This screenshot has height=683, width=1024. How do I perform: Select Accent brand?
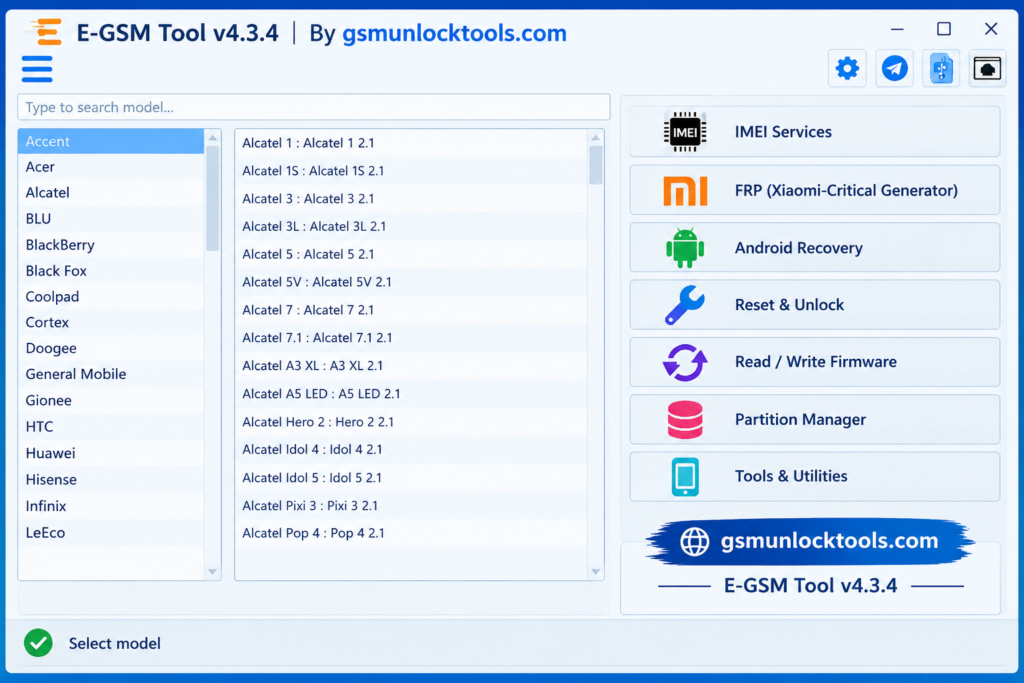click(x=110, y=141)
